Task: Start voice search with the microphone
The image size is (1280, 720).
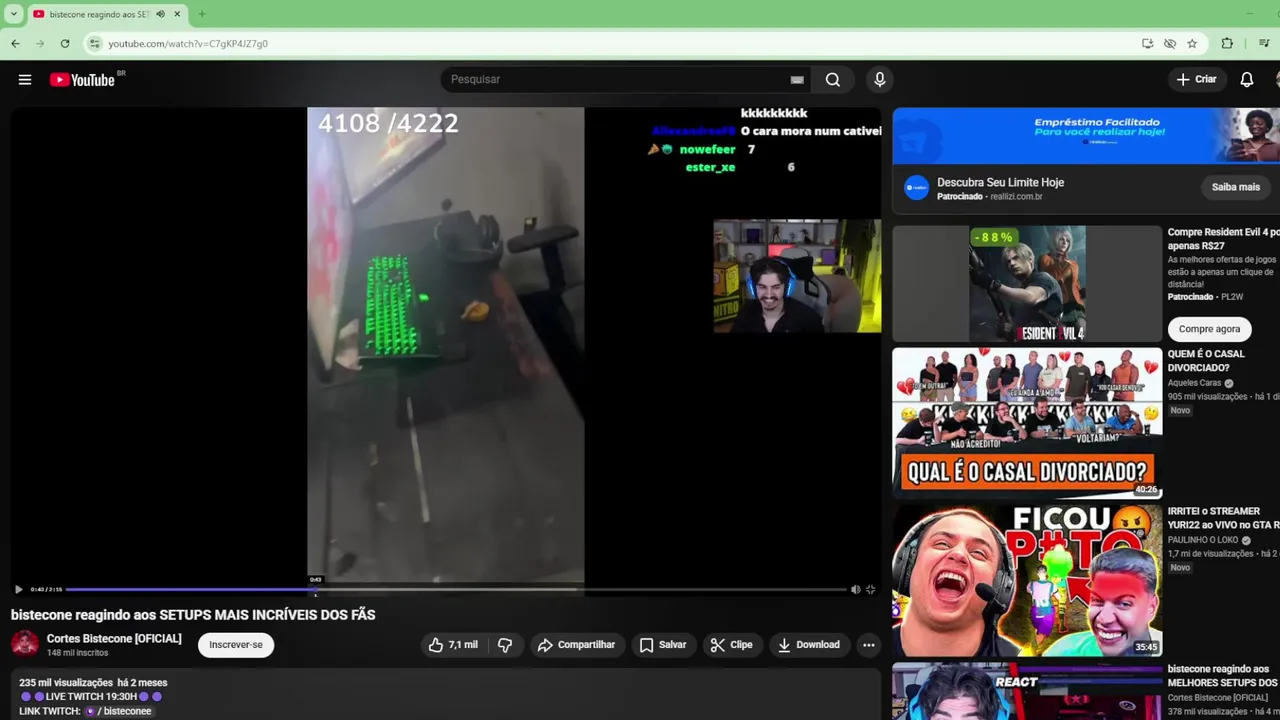Action: pos(880,79)
